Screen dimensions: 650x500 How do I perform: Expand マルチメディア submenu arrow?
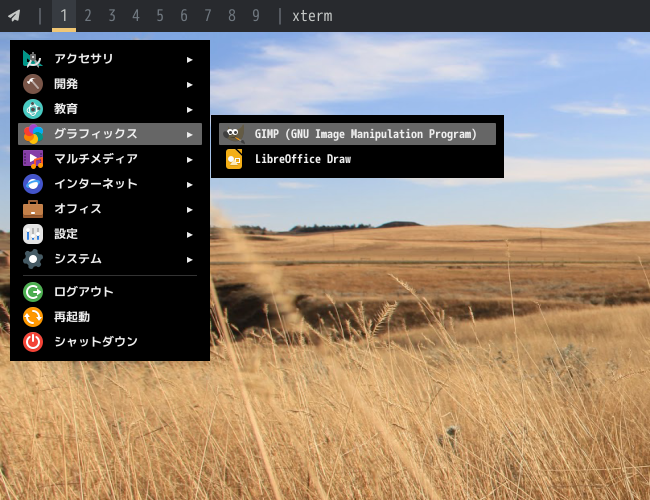(x=189, y=160)
